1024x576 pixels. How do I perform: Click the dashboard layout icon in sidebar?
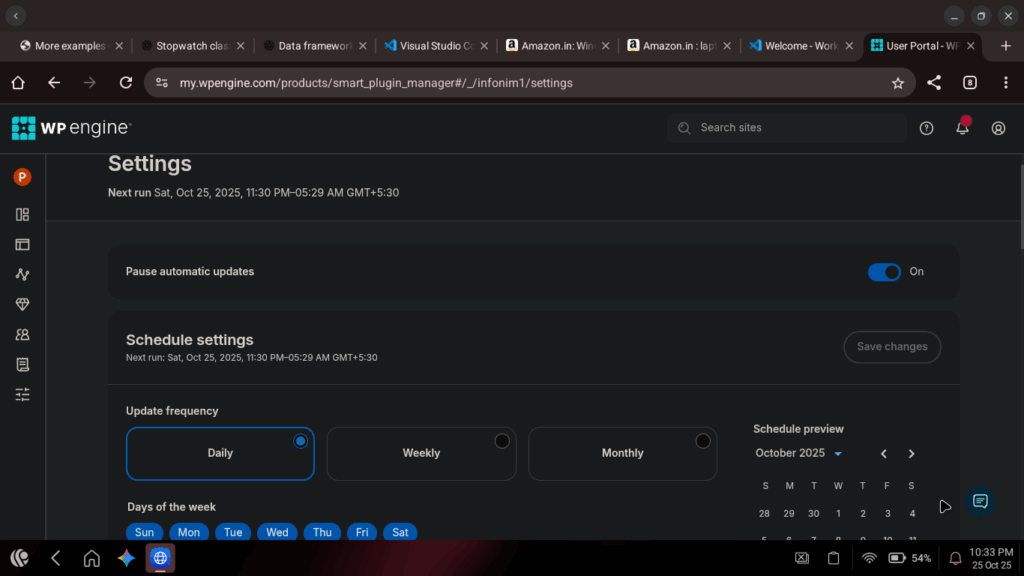point(22,214)
